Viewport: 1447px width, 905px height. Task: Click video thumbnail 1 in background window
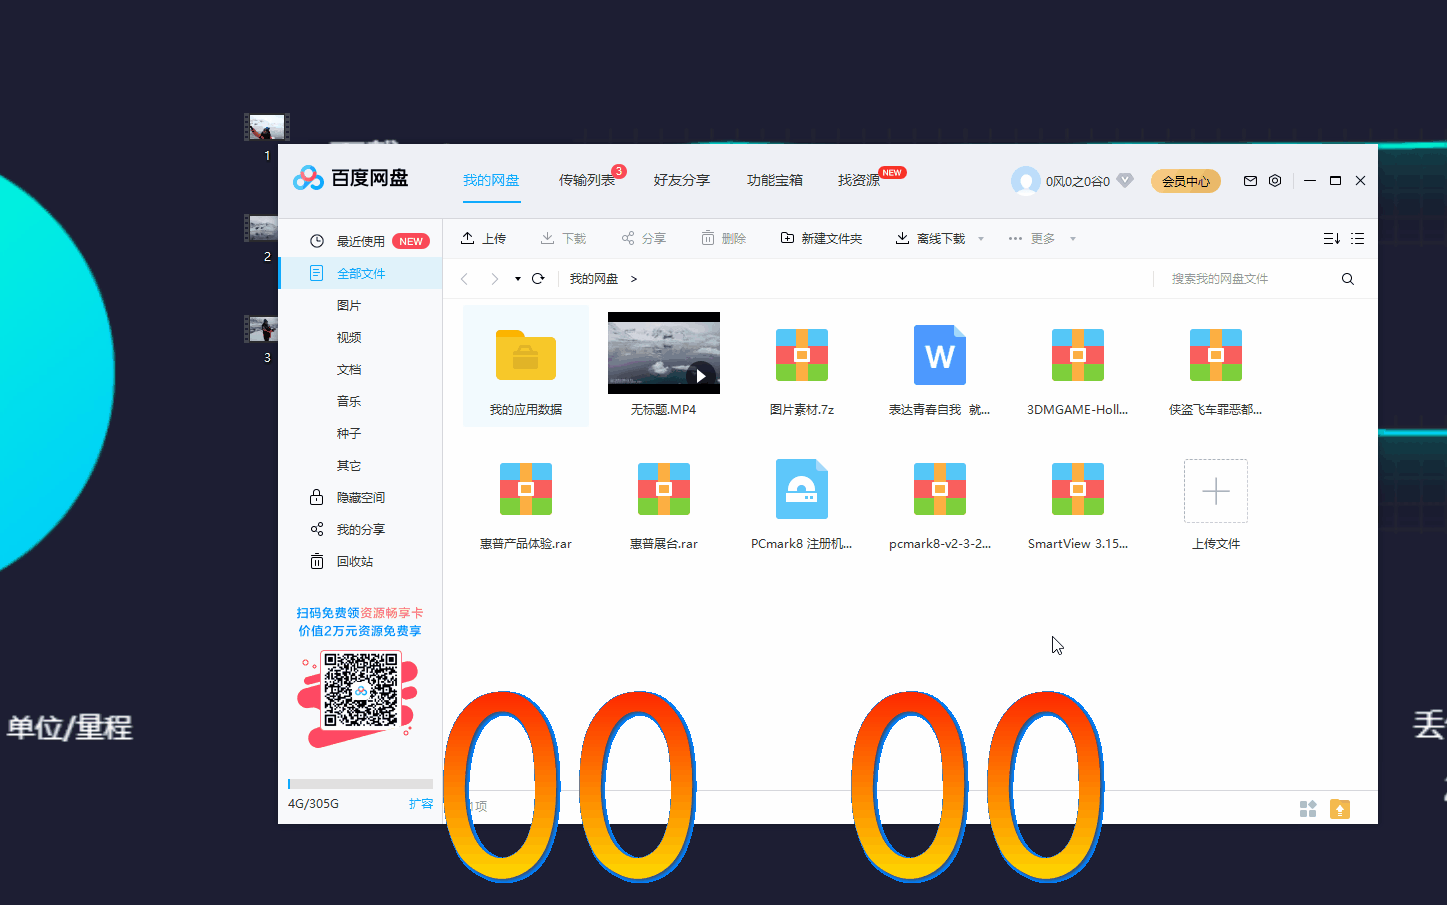click(x=266, y=127)
